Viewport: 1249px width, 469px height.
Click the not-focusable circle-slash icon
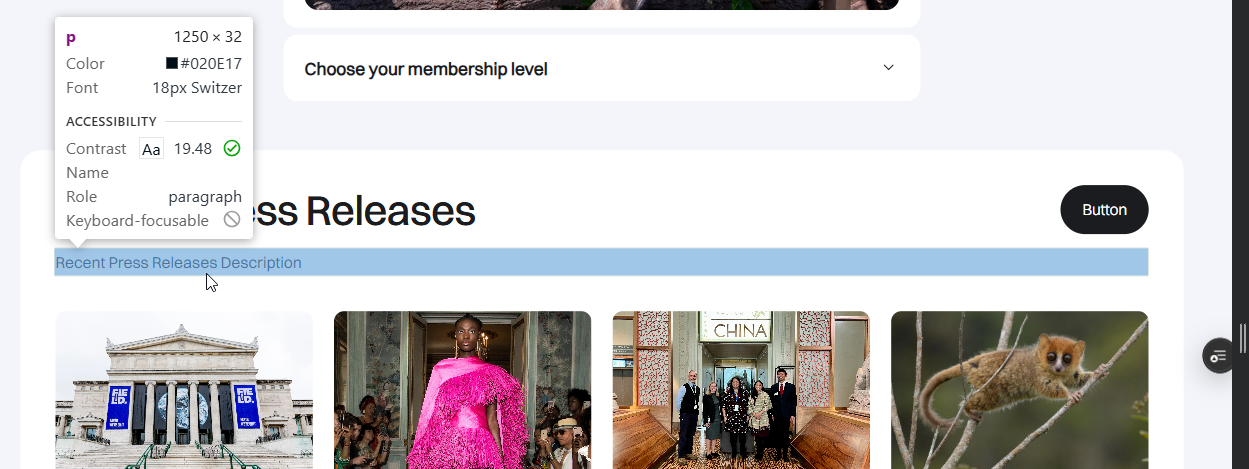click(x=232, y=220)
